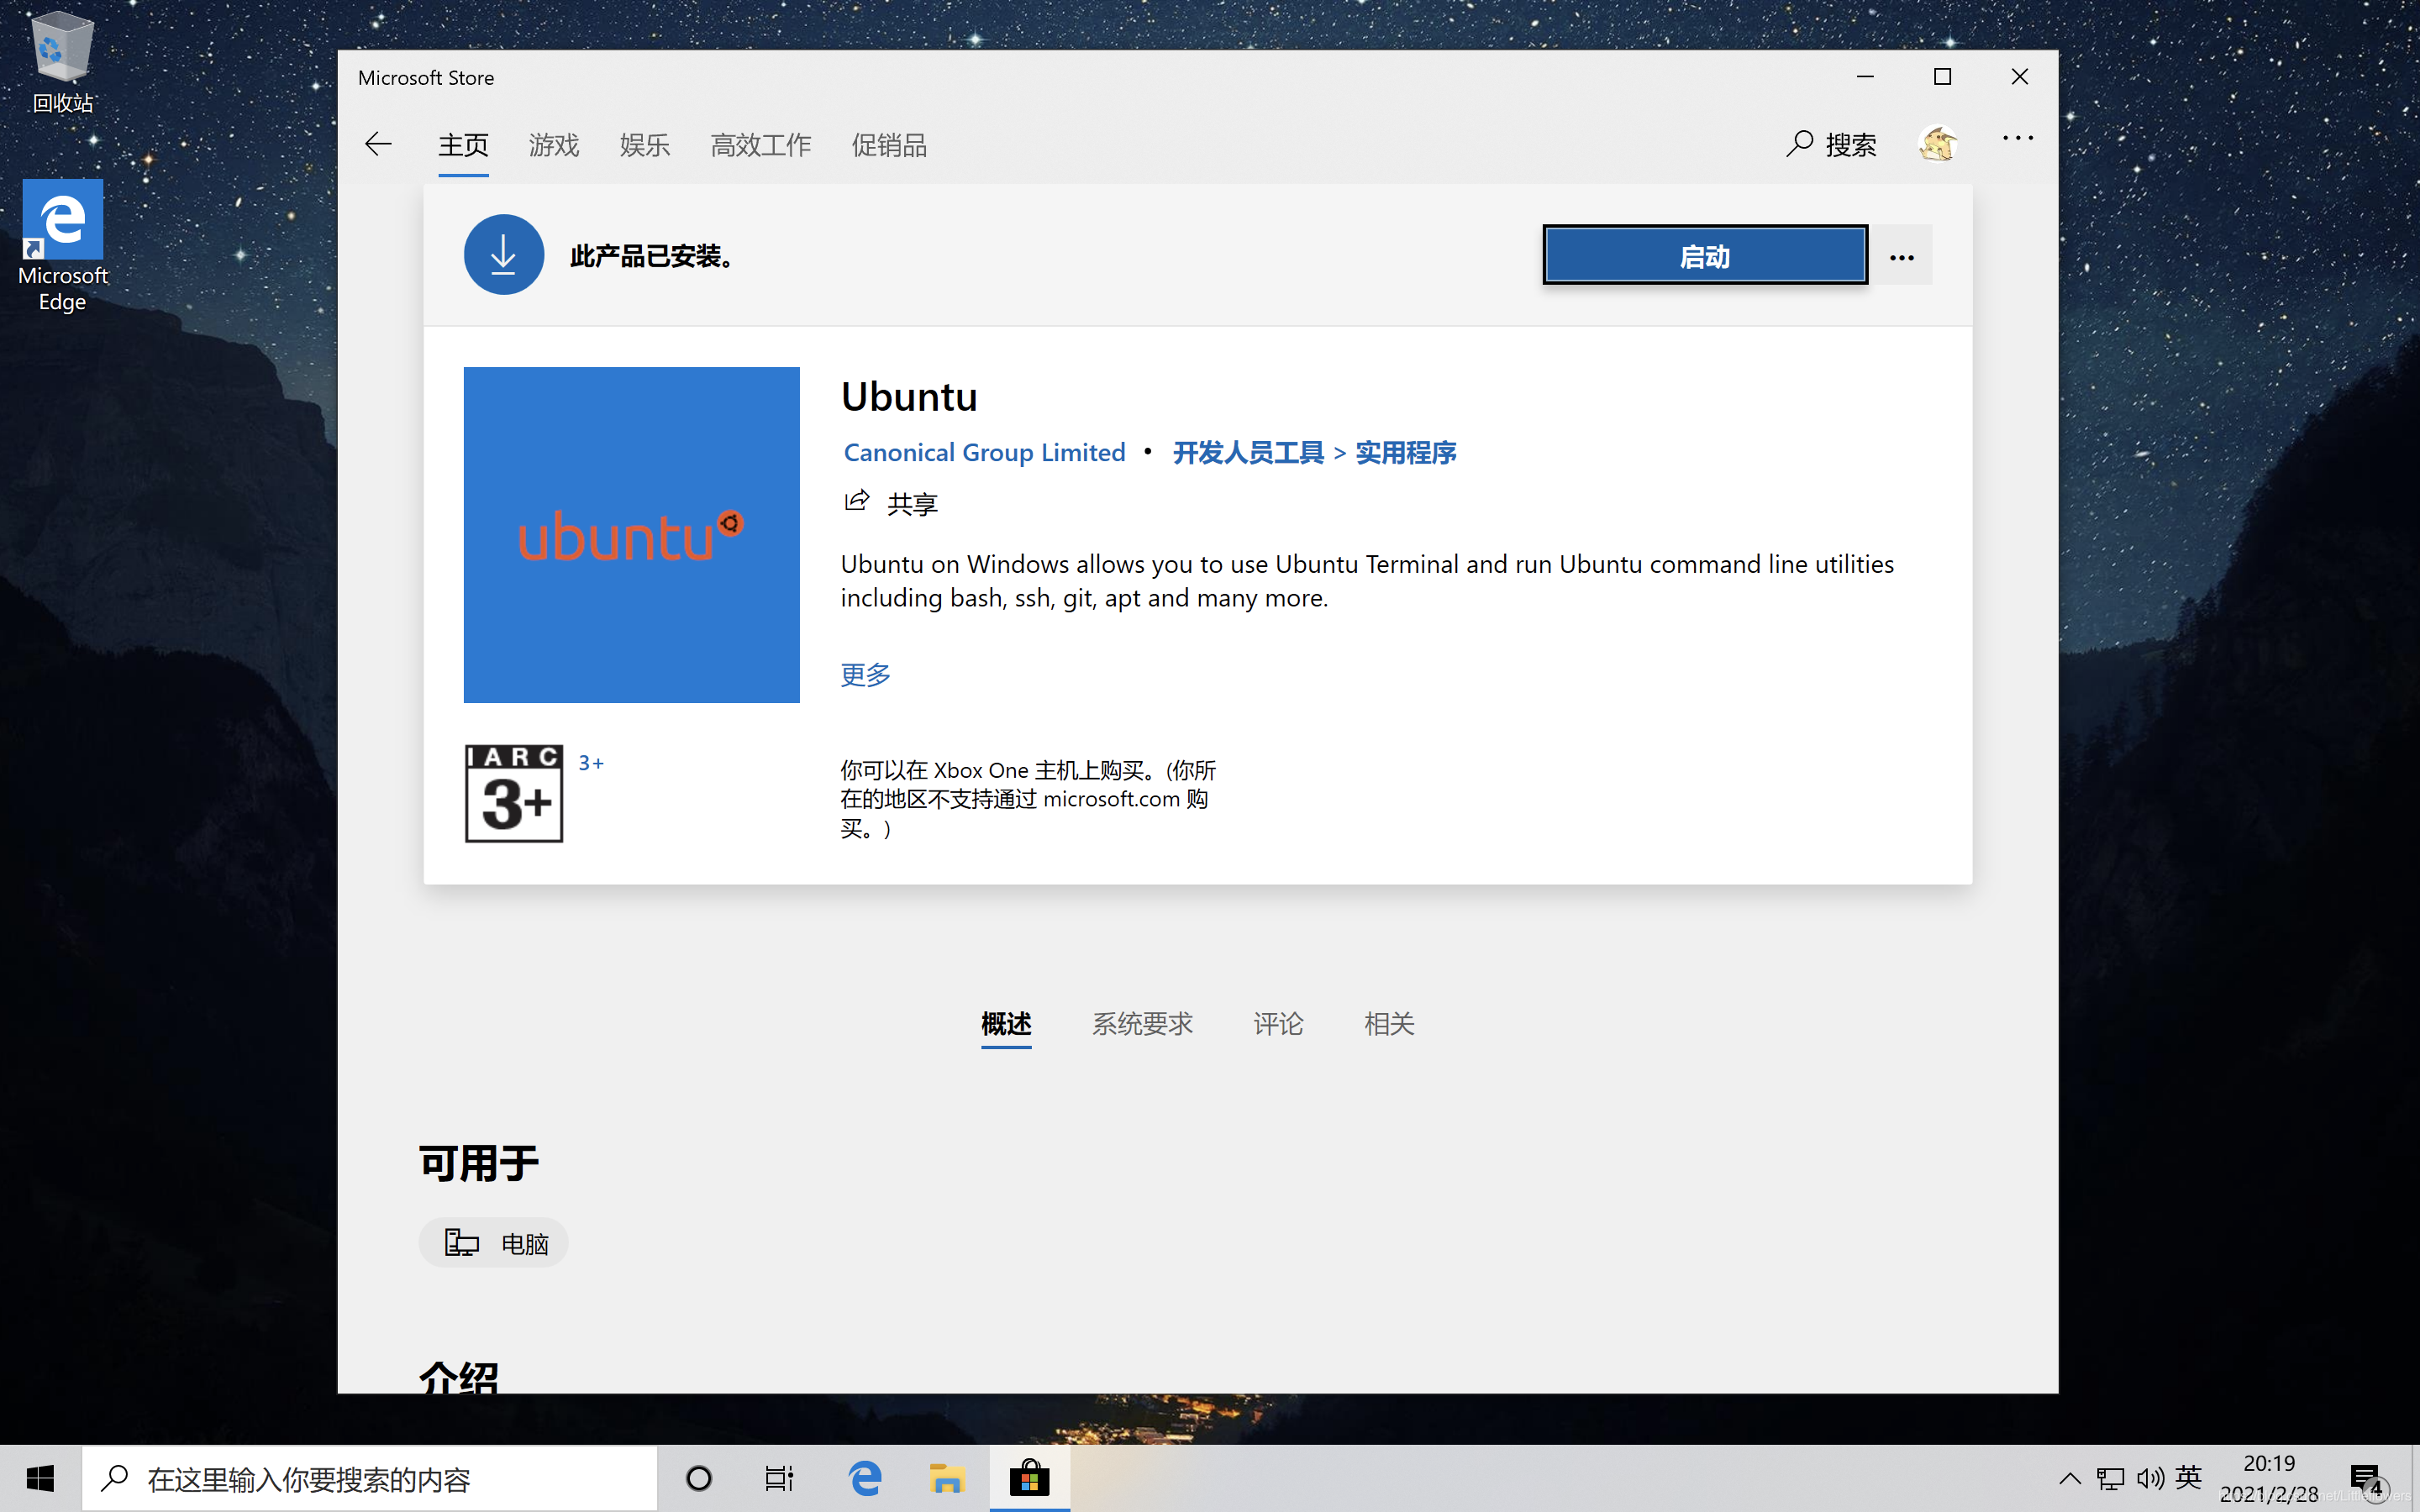This screenshot has width=2420, height=1512.
Task: Open the 促销品 tab
Action: coord(889,145)
